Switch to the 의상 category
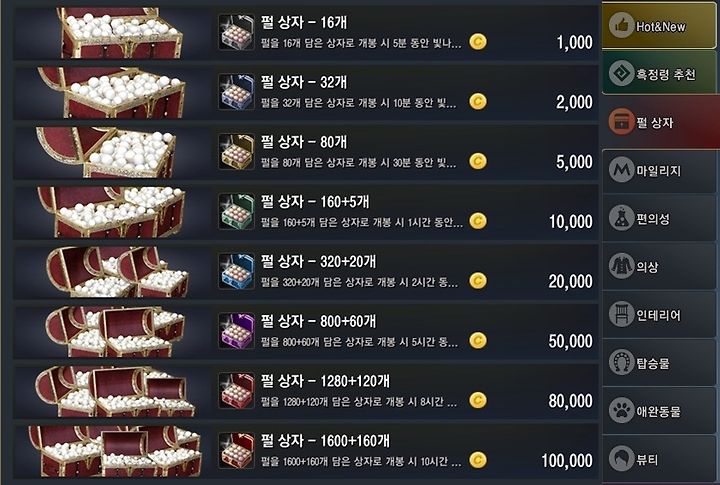720x485 pixels. click(659, 266)
